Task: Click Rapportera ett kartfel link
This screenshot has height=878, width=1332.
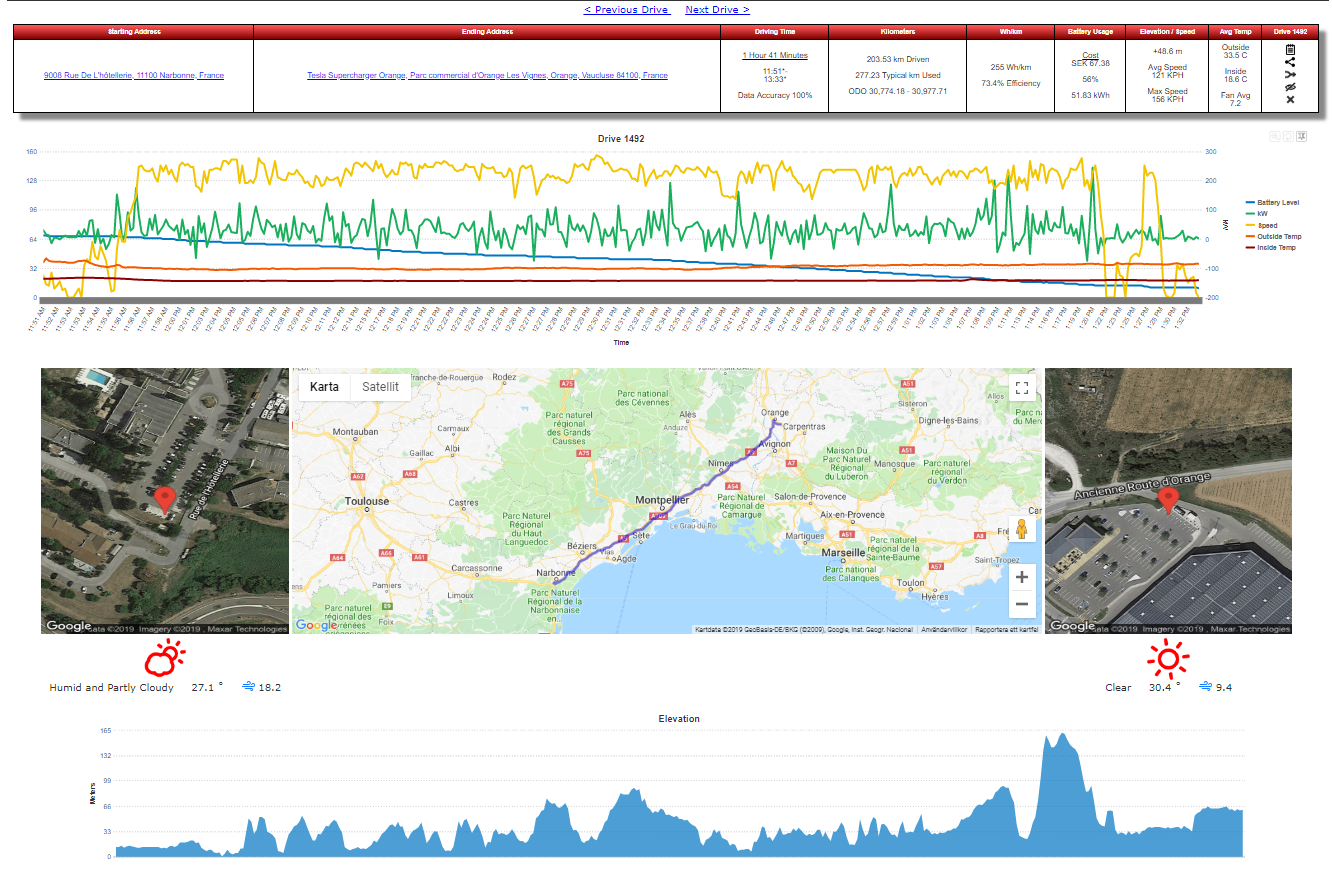Action: [1005, 629]
